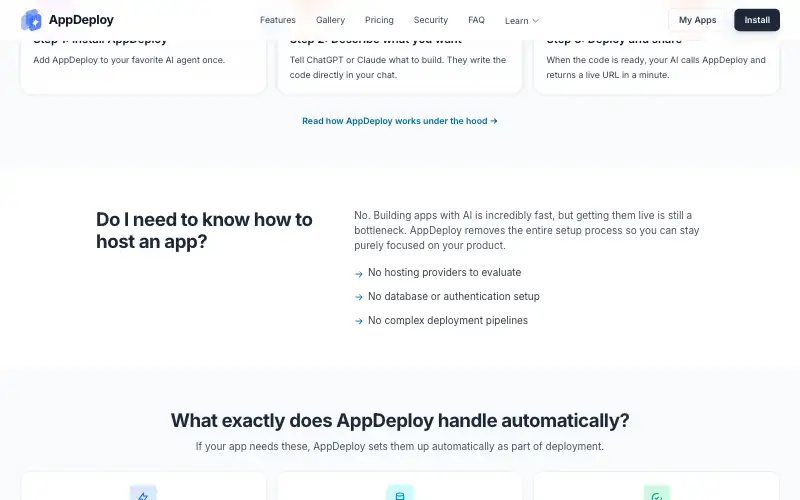Click 'No database or authentication setup' text

click(454, 296)
